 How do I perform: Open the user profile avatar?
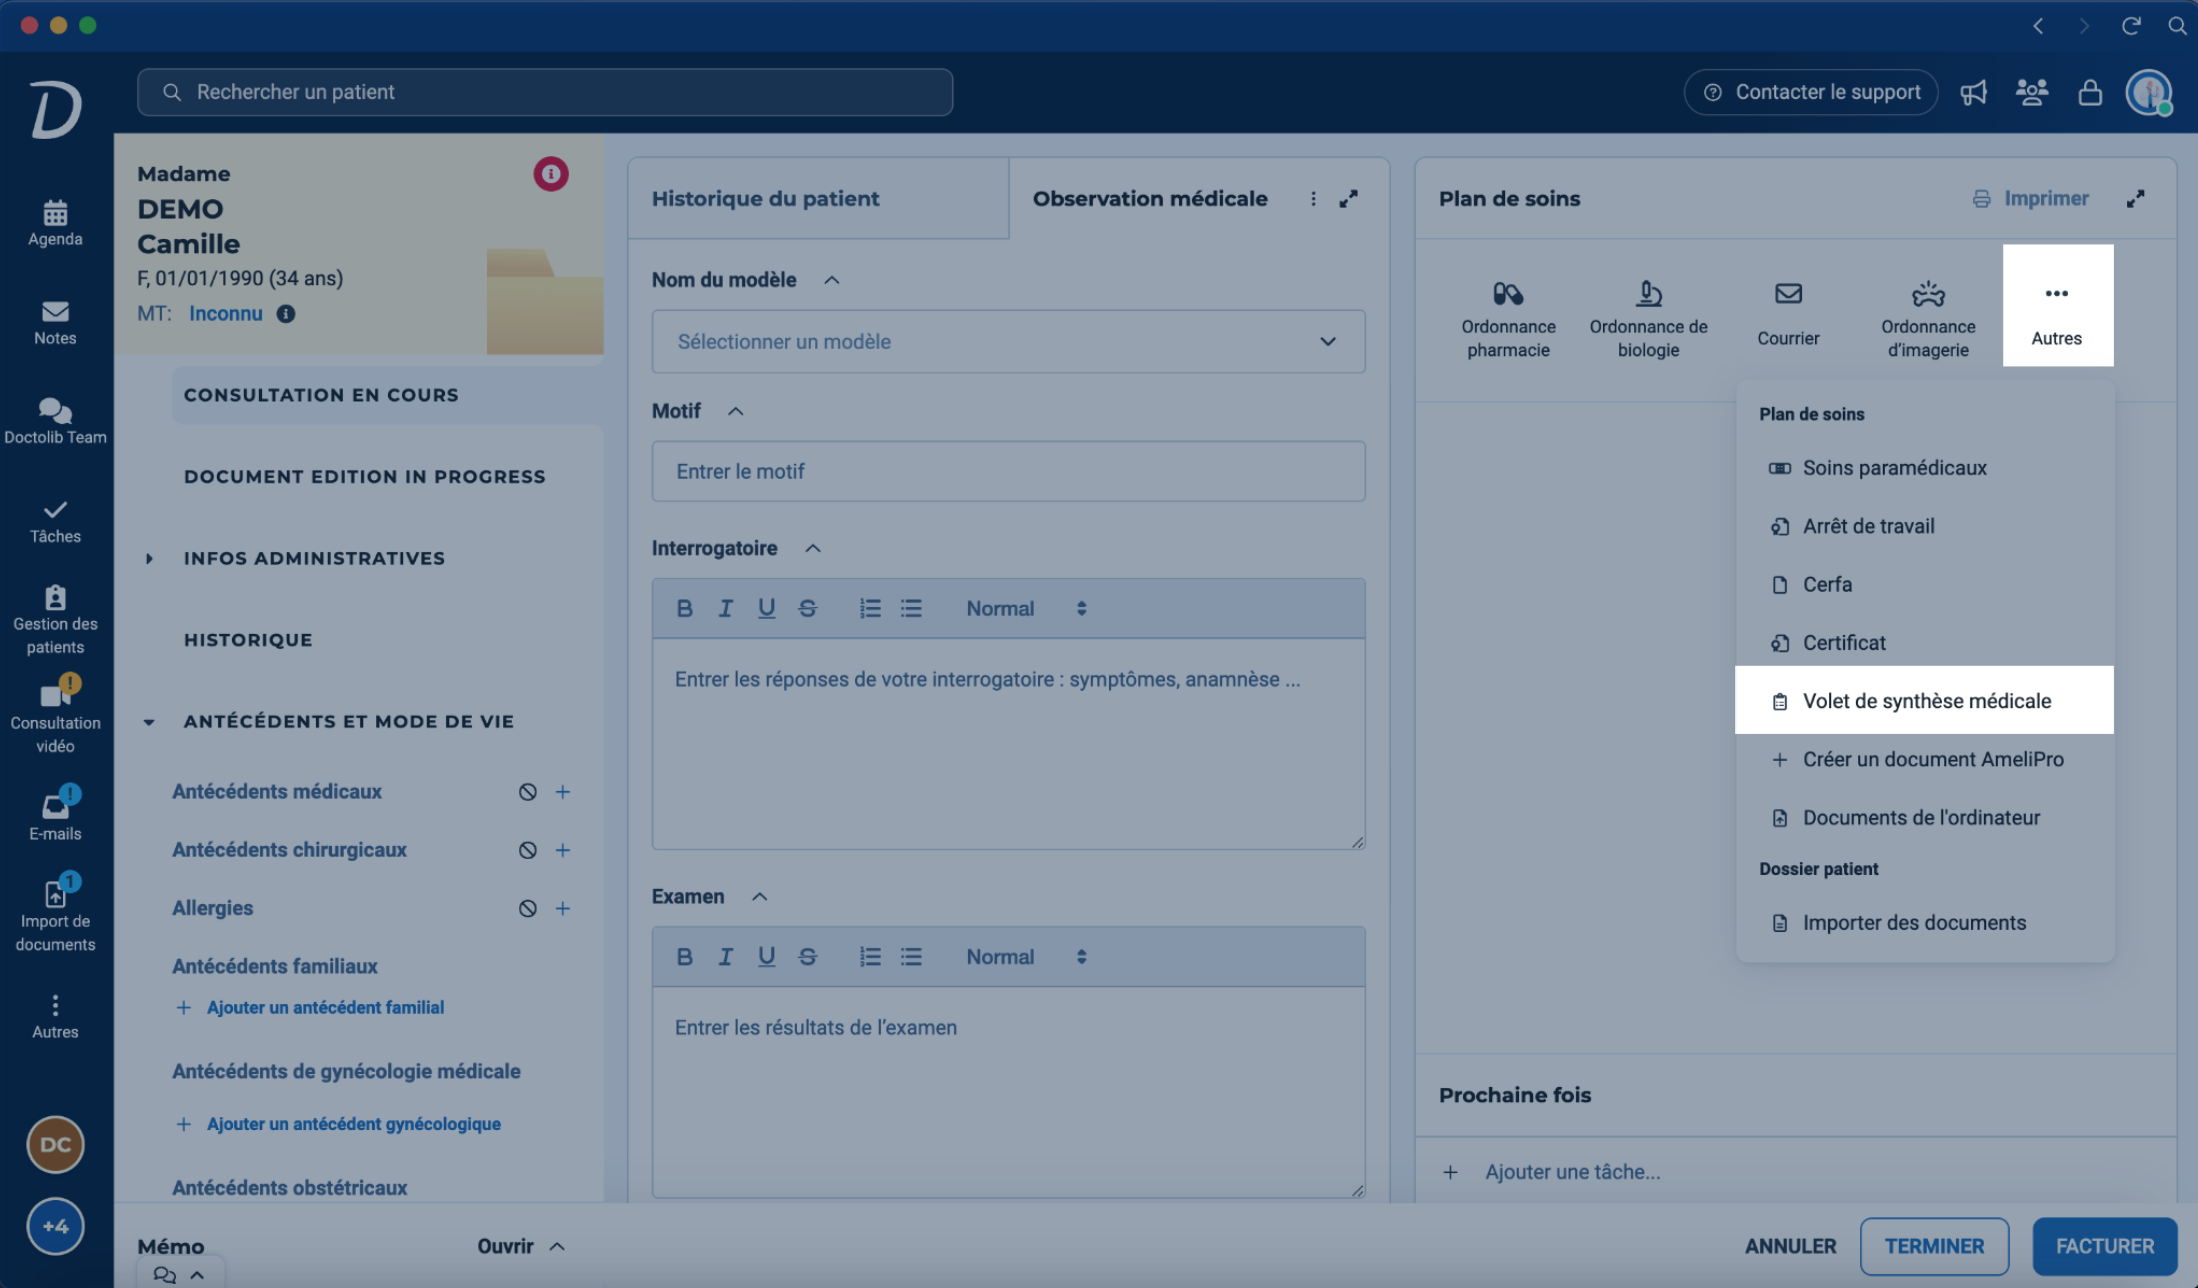2149,93
